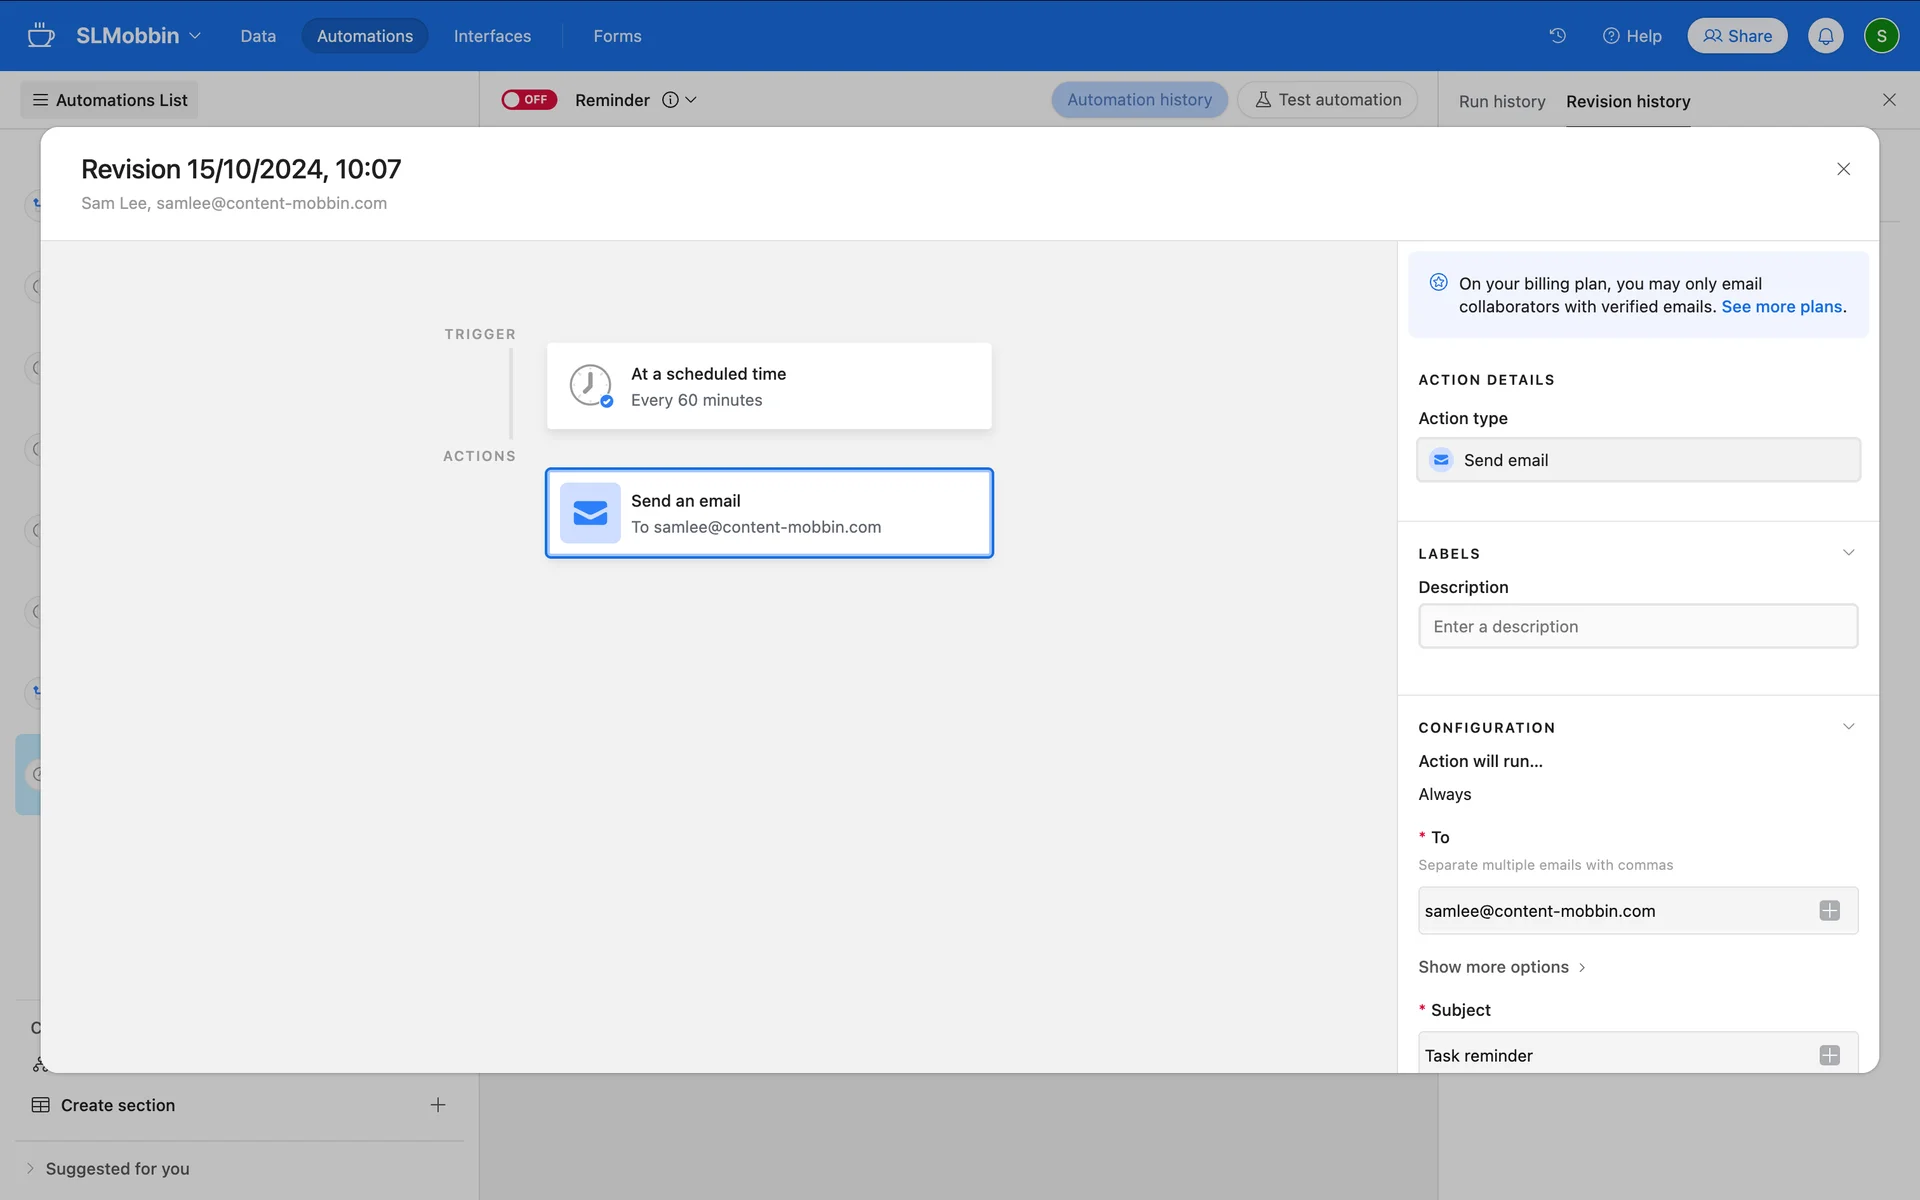Screen dimensions: 1920x1200
Task: Click the Description input field
Action: 1637,627
